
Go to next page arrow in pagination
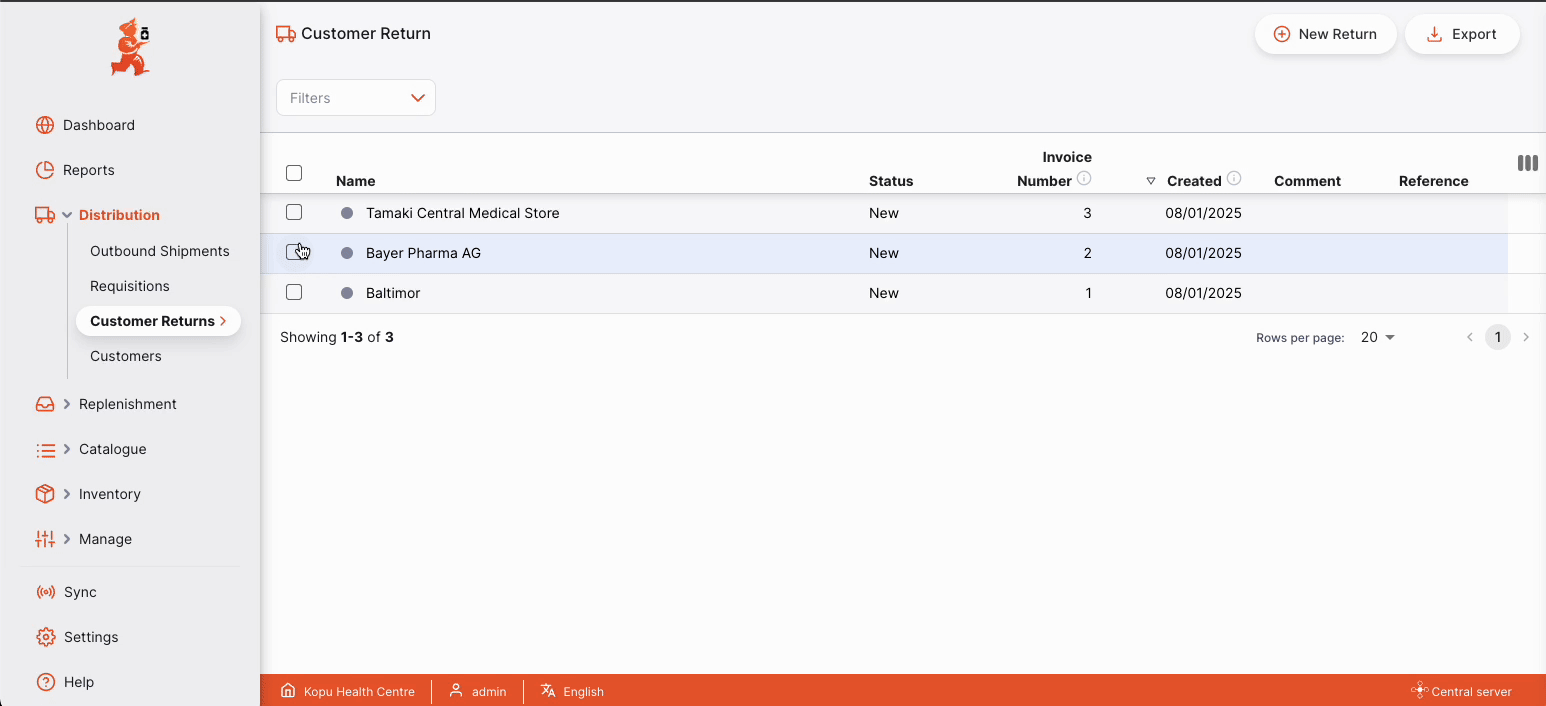(x=1526, y=338)
